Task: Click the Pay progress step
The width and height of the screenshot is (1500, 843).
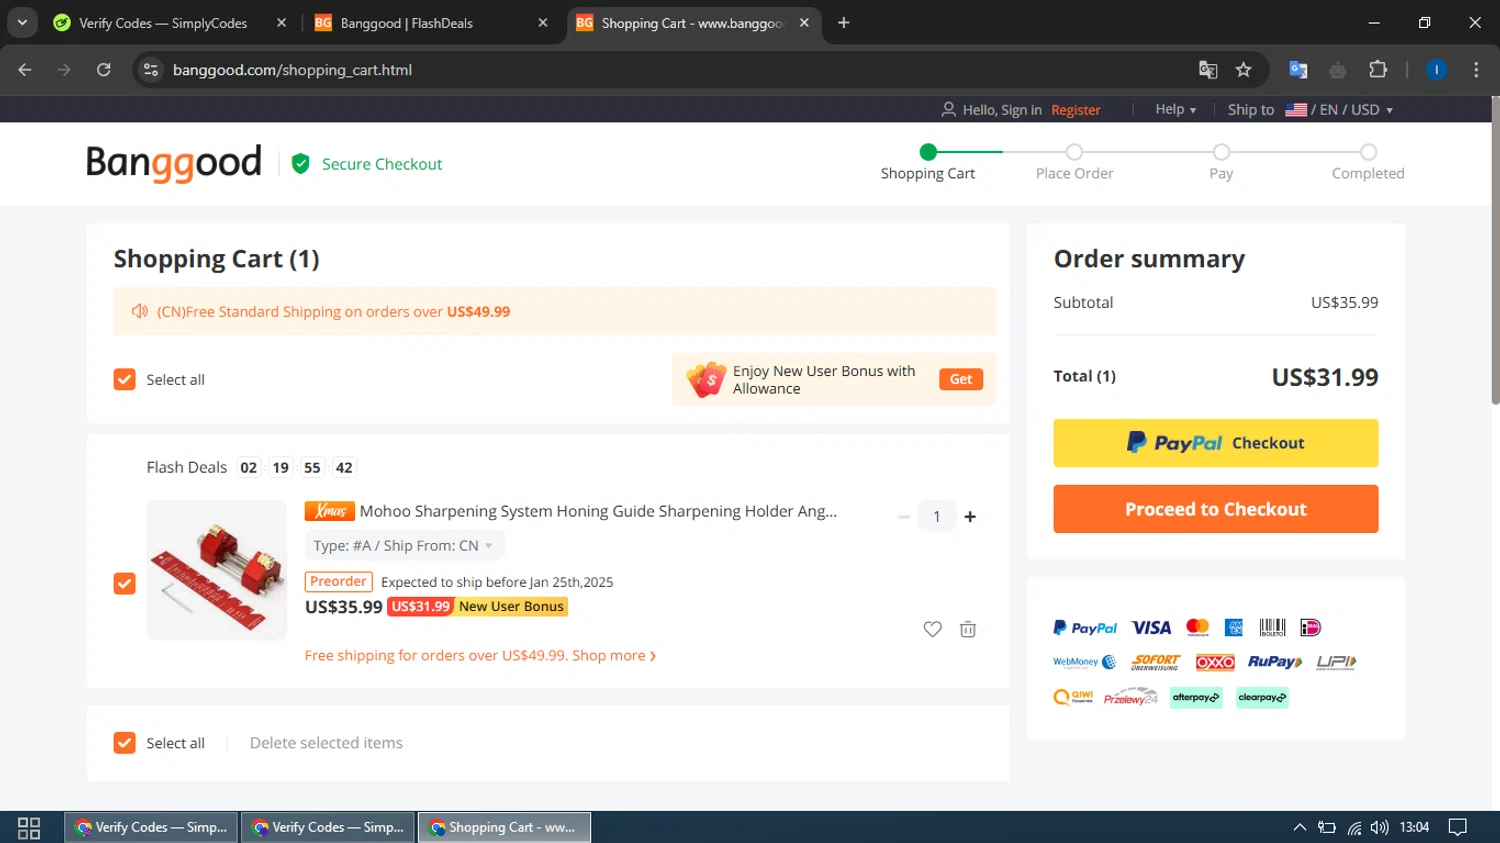Action: pyautogui.click(x=1221, y=163)
